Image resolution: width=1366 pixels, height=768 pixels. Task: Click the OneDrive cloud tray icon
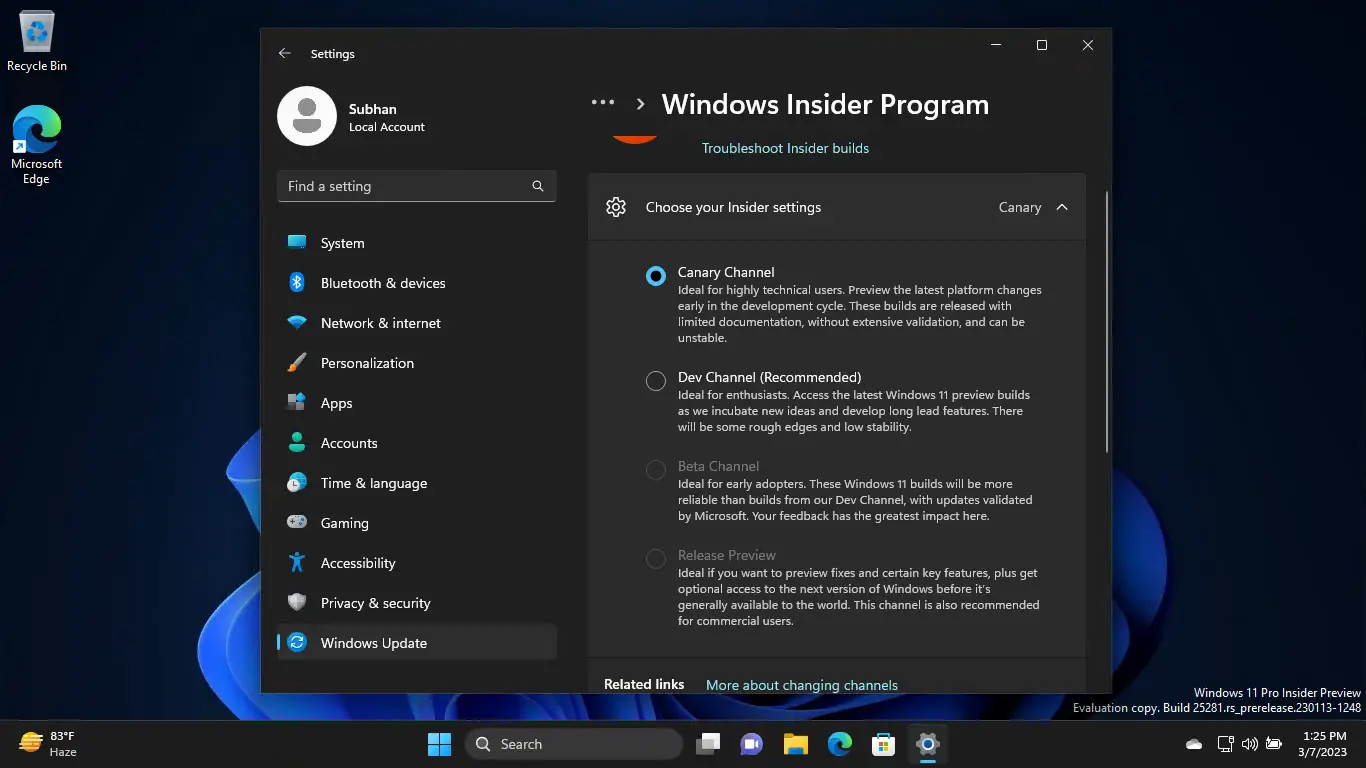tap(1194, 744)
